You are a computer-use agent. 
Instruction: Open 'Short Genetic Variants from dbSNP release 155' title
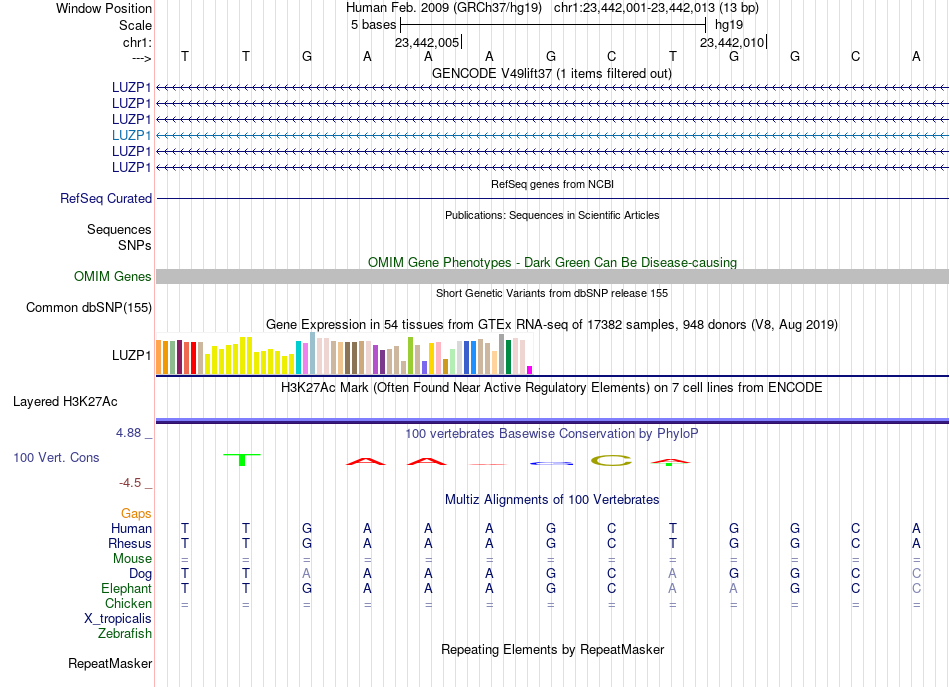tap(552, 293)
